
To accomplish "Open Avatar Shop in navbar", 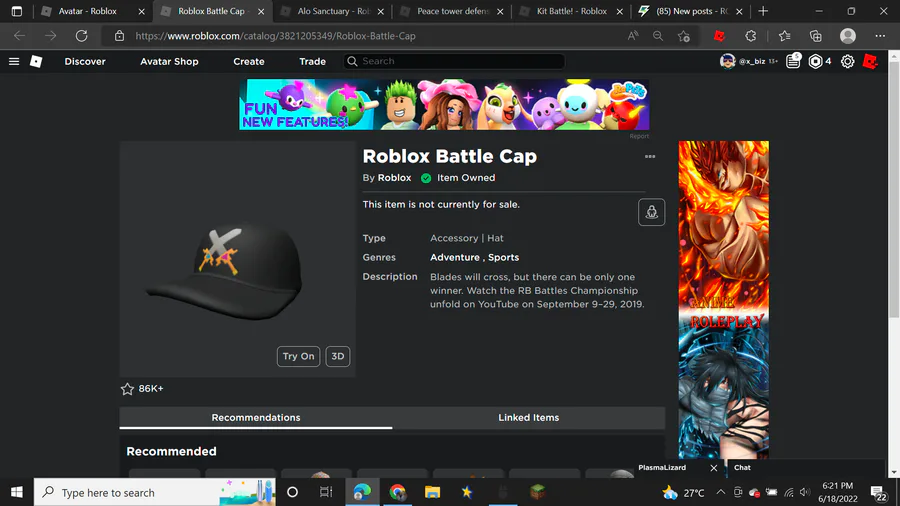I will 169,61.
